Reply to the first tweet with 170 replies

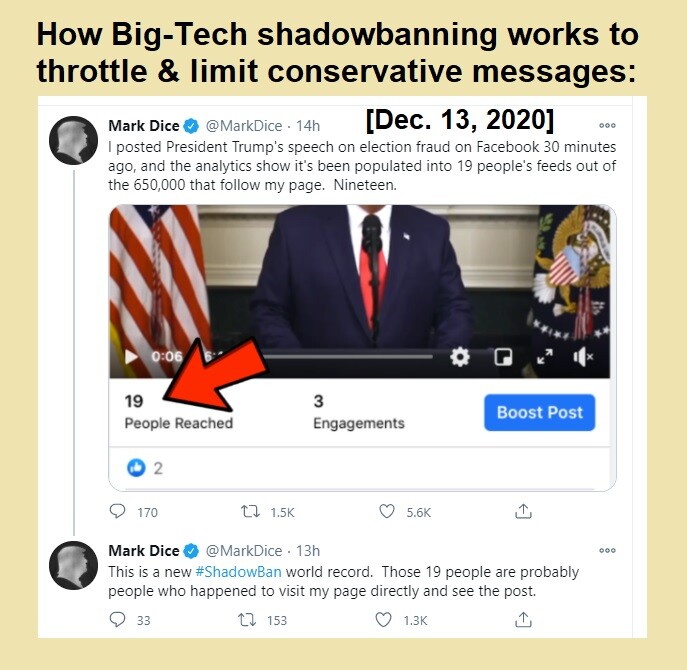click(x=117, y=511)
